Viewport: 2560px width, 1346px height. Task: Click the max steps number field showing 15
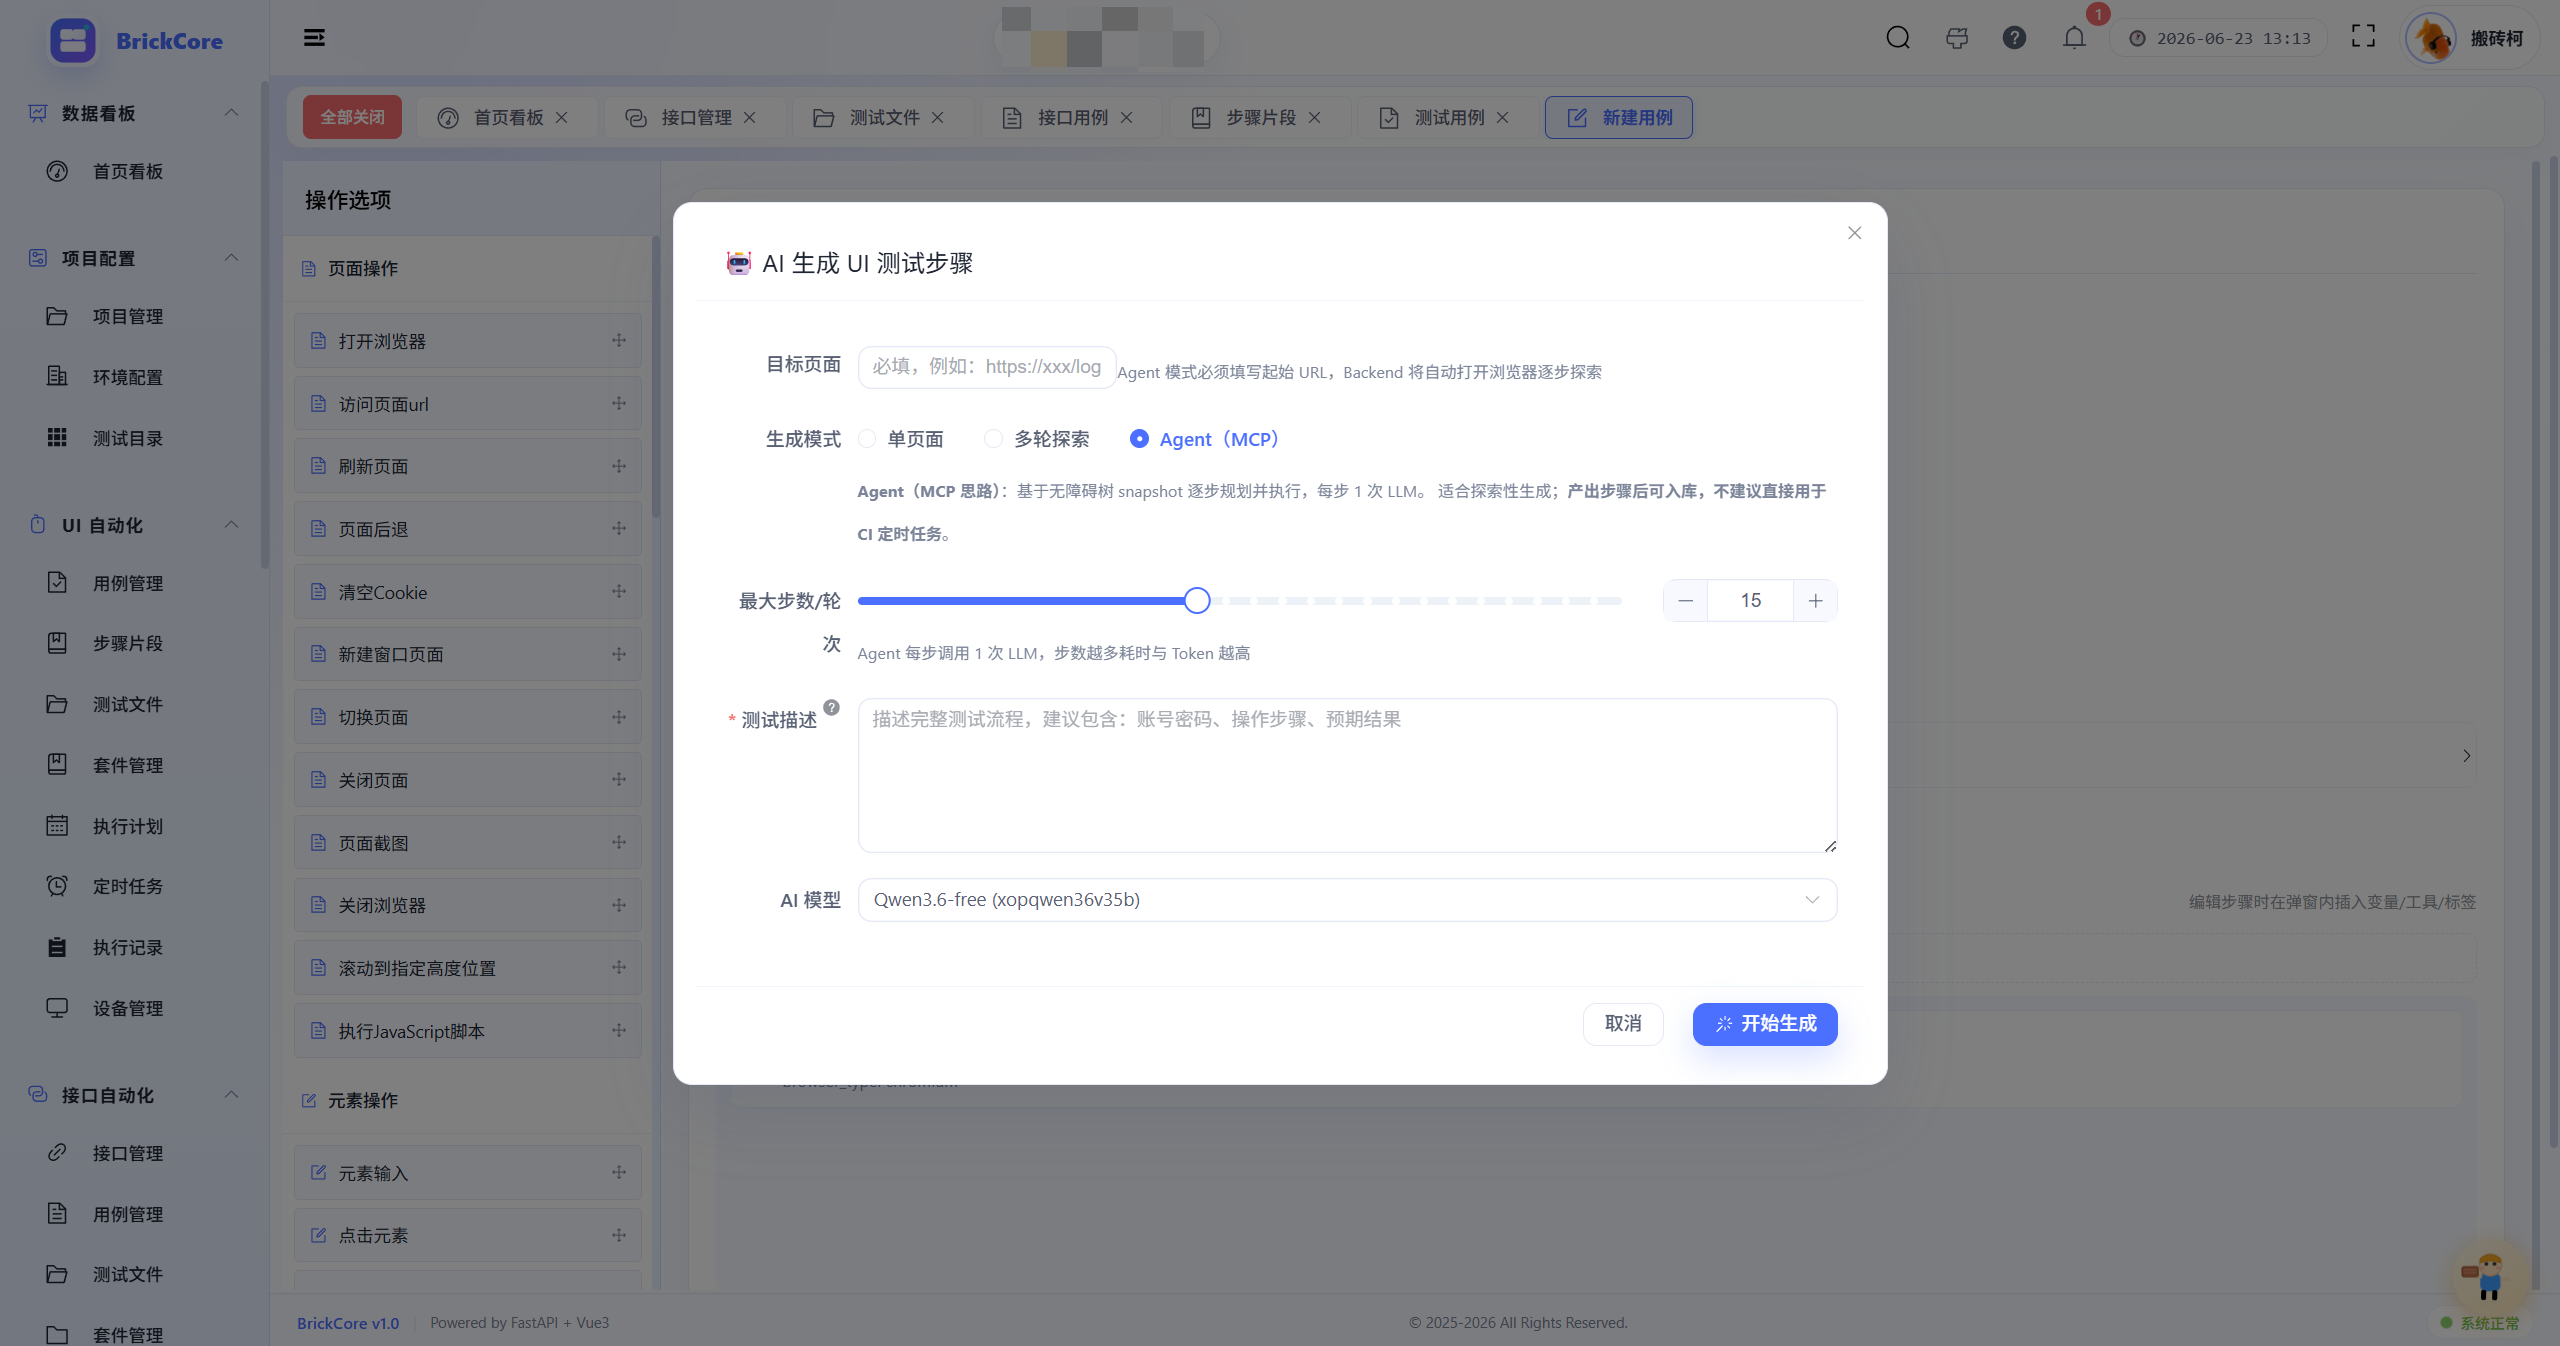pyautogui.click(x=1750, y=600)
